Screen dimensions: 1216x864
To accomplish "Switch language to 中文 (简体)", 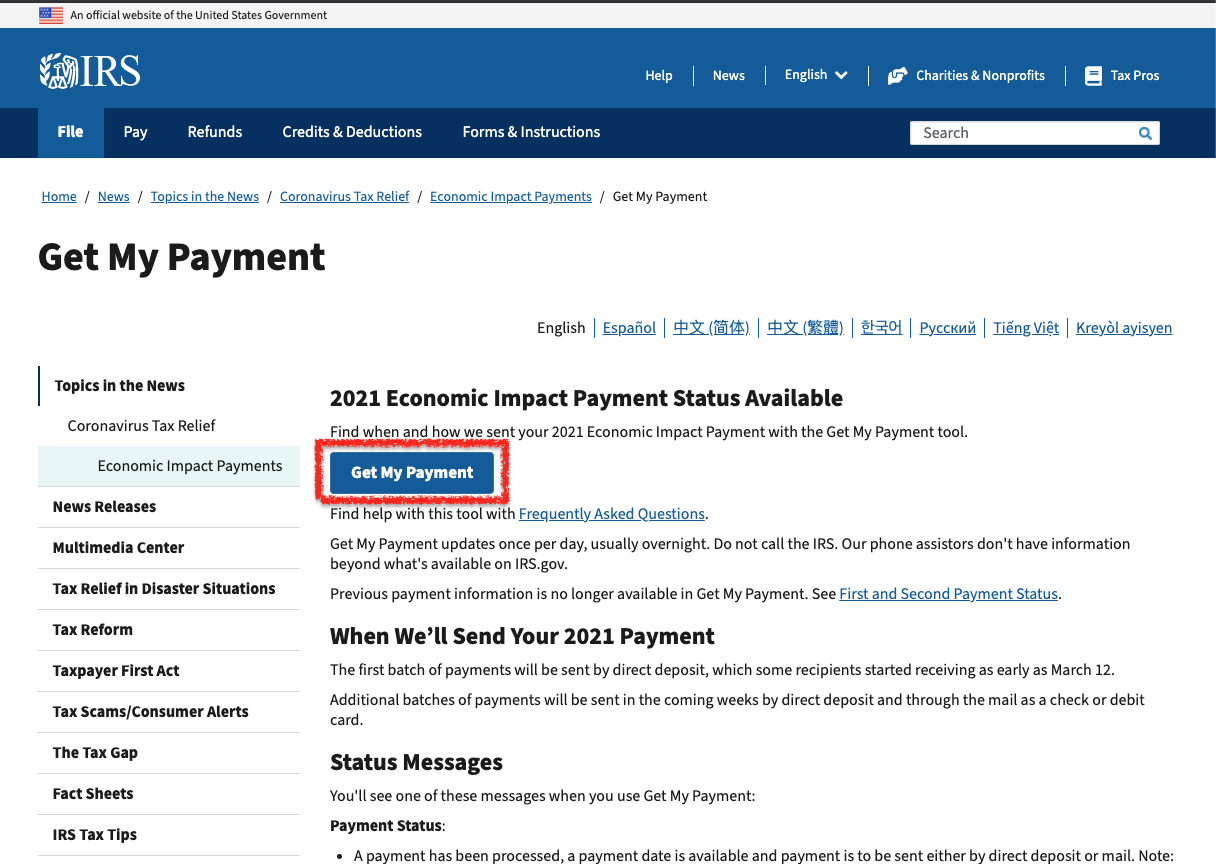I will pos(711,328).
